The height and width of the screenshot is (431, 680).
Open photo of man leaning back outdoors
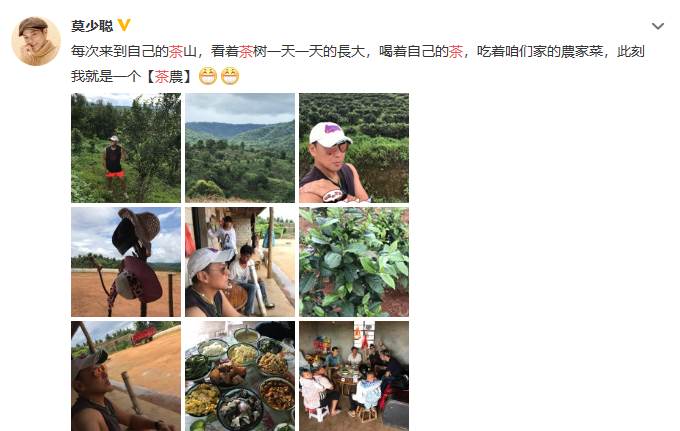126,376
